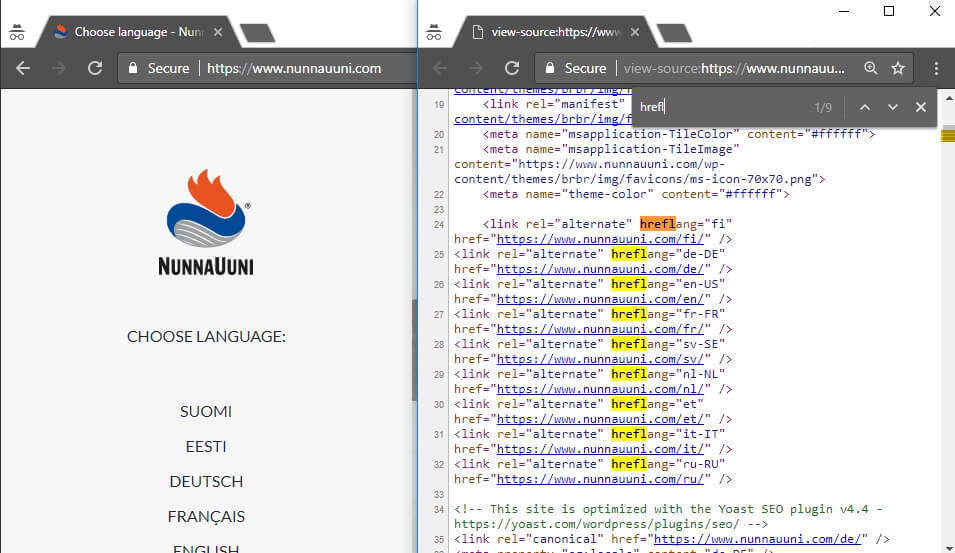Click forward arrow in Choose language window
This screenshot has height=553, width=955.
click(x=58, y=68)
